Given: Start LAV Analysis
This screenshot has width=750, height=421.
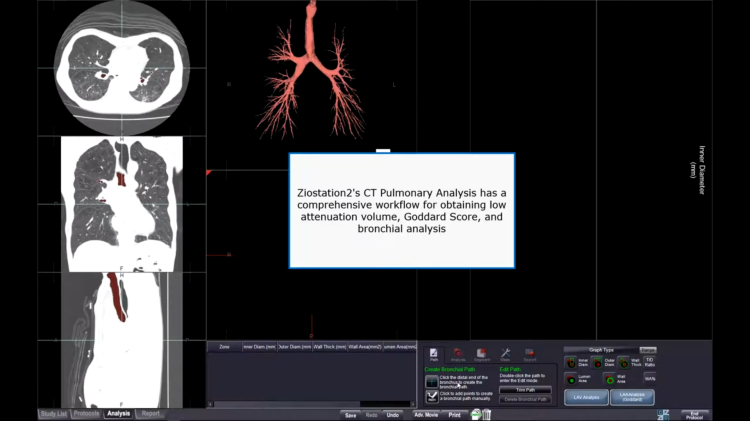Looking at the screenshot, I should coord(586,397).
